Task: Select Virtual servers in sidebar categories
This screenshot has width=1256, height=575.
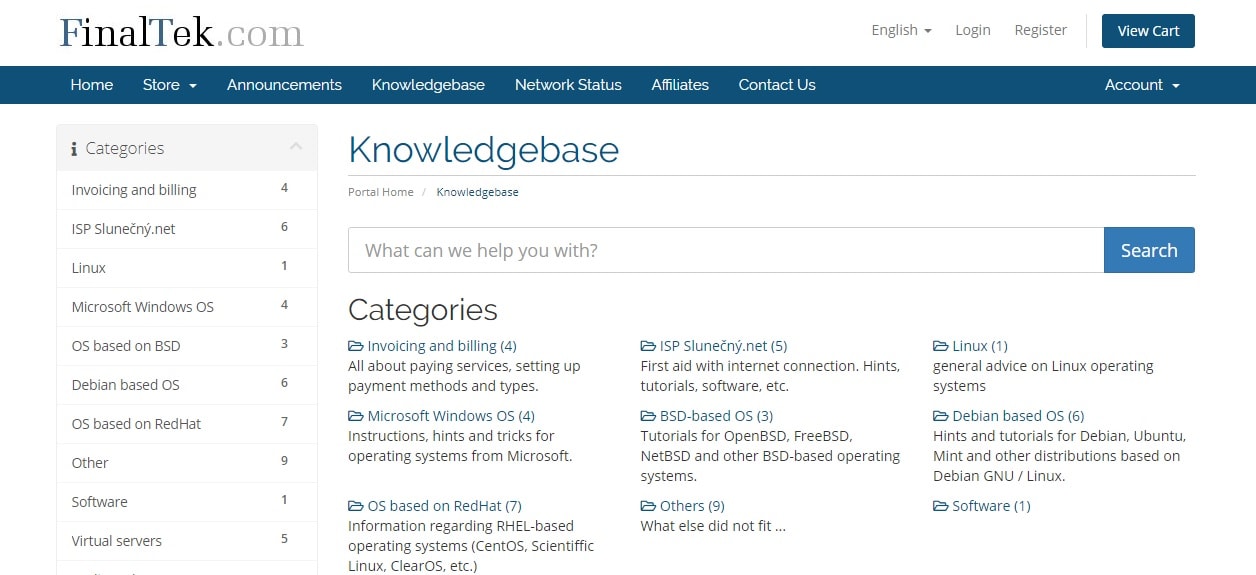Action: point(187,541)
